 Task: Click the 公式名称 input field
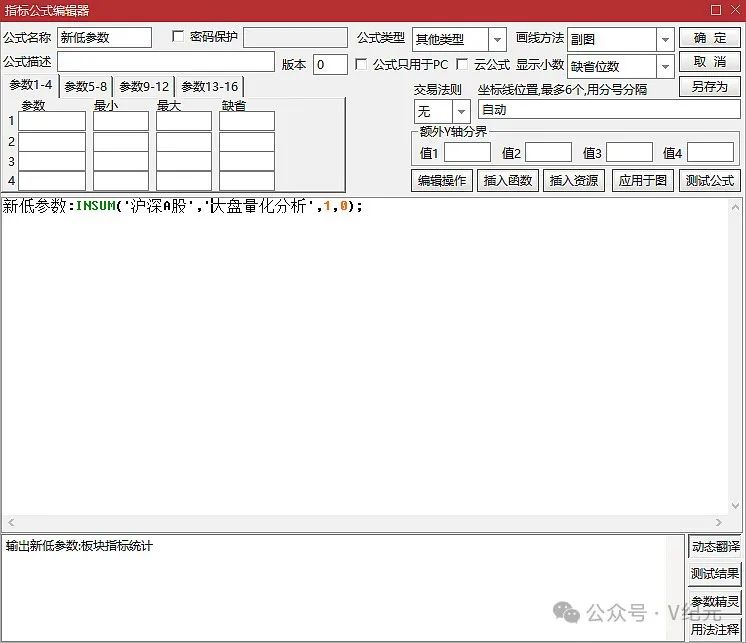pyautogui.click(x=104, y=38)
